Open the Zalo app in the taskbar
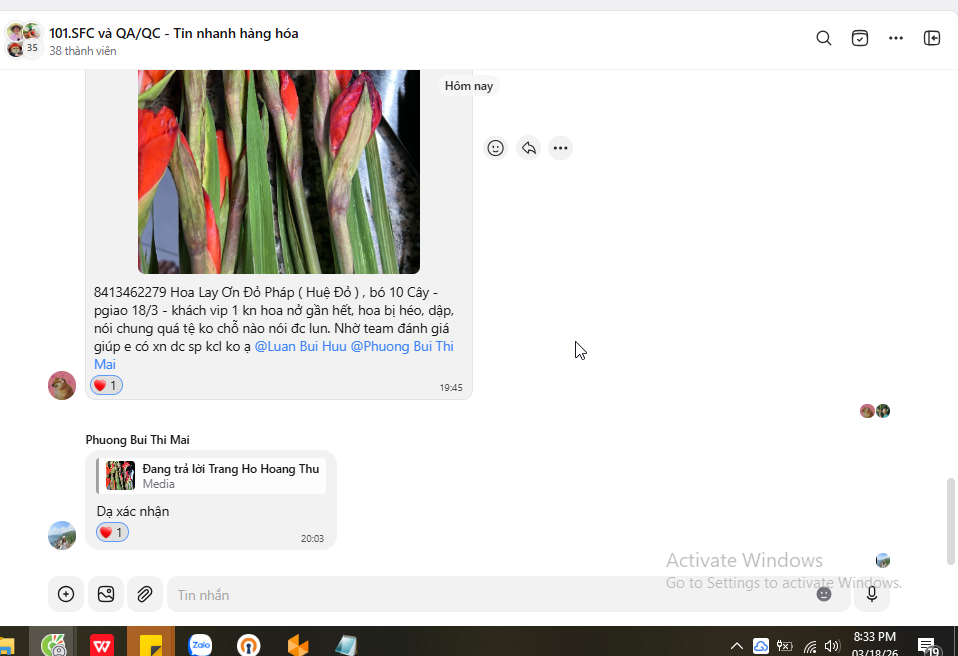This screenshot has width=958, height=656. tap(200, 645)
